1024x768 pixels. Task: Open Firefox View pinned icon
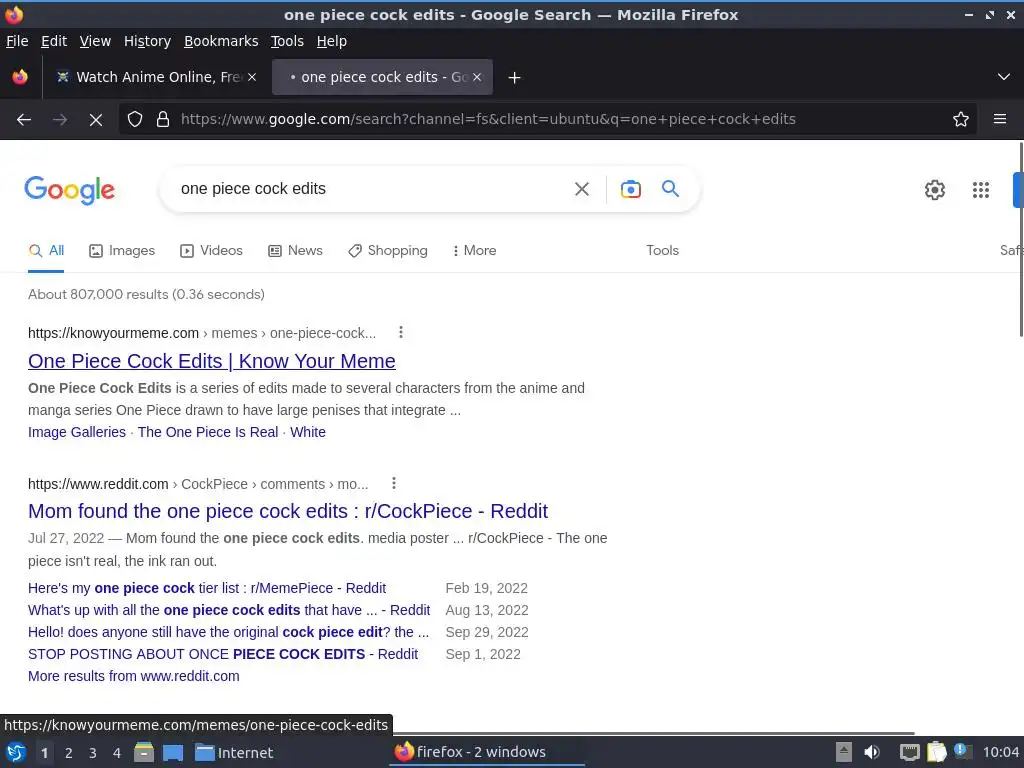coord(20,77)
